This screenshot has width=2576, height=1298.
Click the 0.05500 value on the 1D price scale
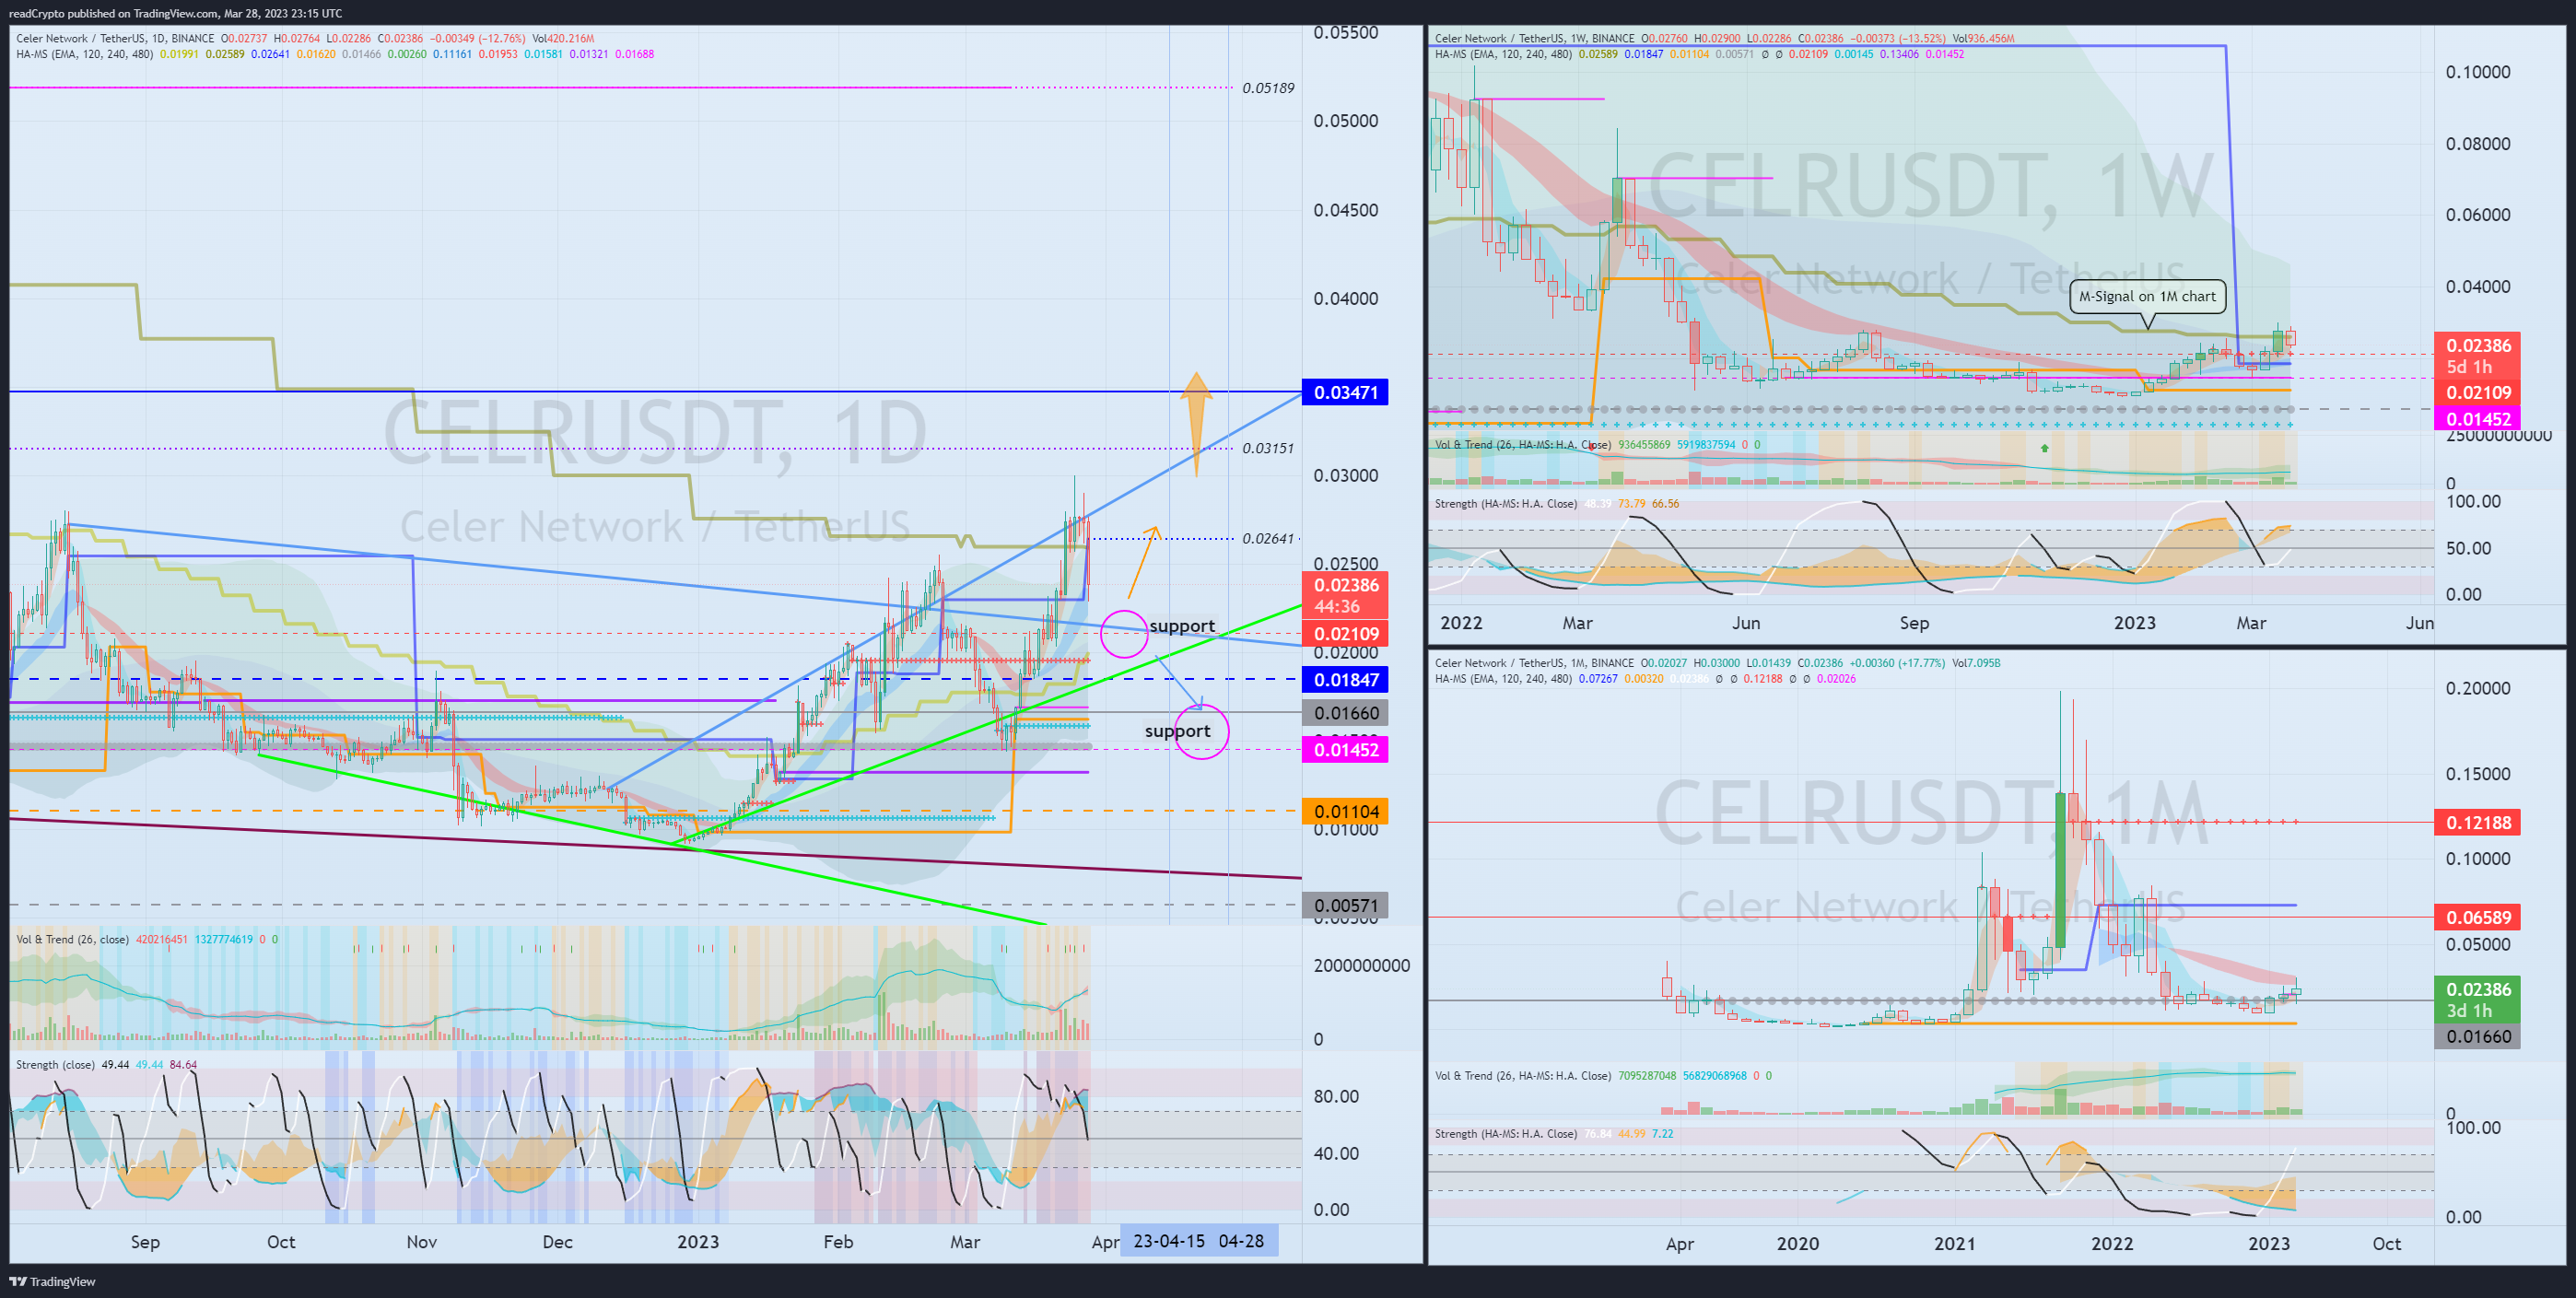1346,33
